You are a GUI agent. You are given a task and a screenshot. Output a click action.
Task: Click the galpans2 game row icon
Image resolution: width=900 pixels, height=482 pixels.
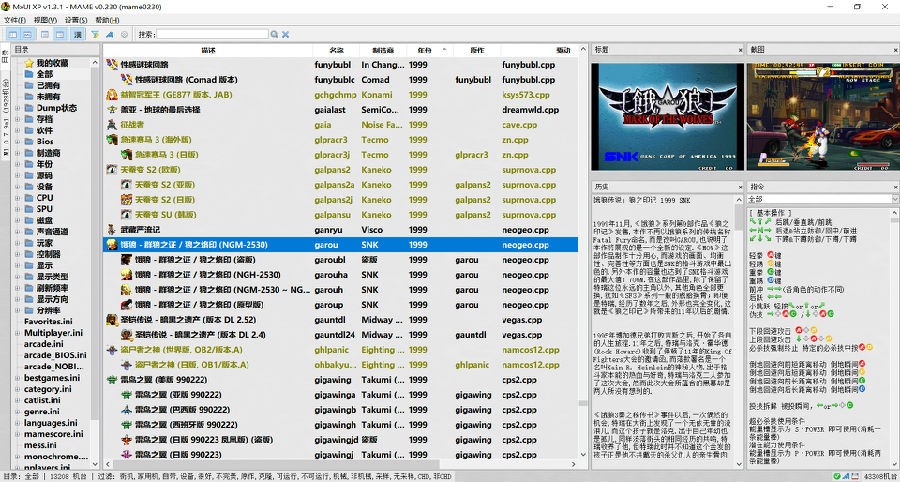point(112,170)
